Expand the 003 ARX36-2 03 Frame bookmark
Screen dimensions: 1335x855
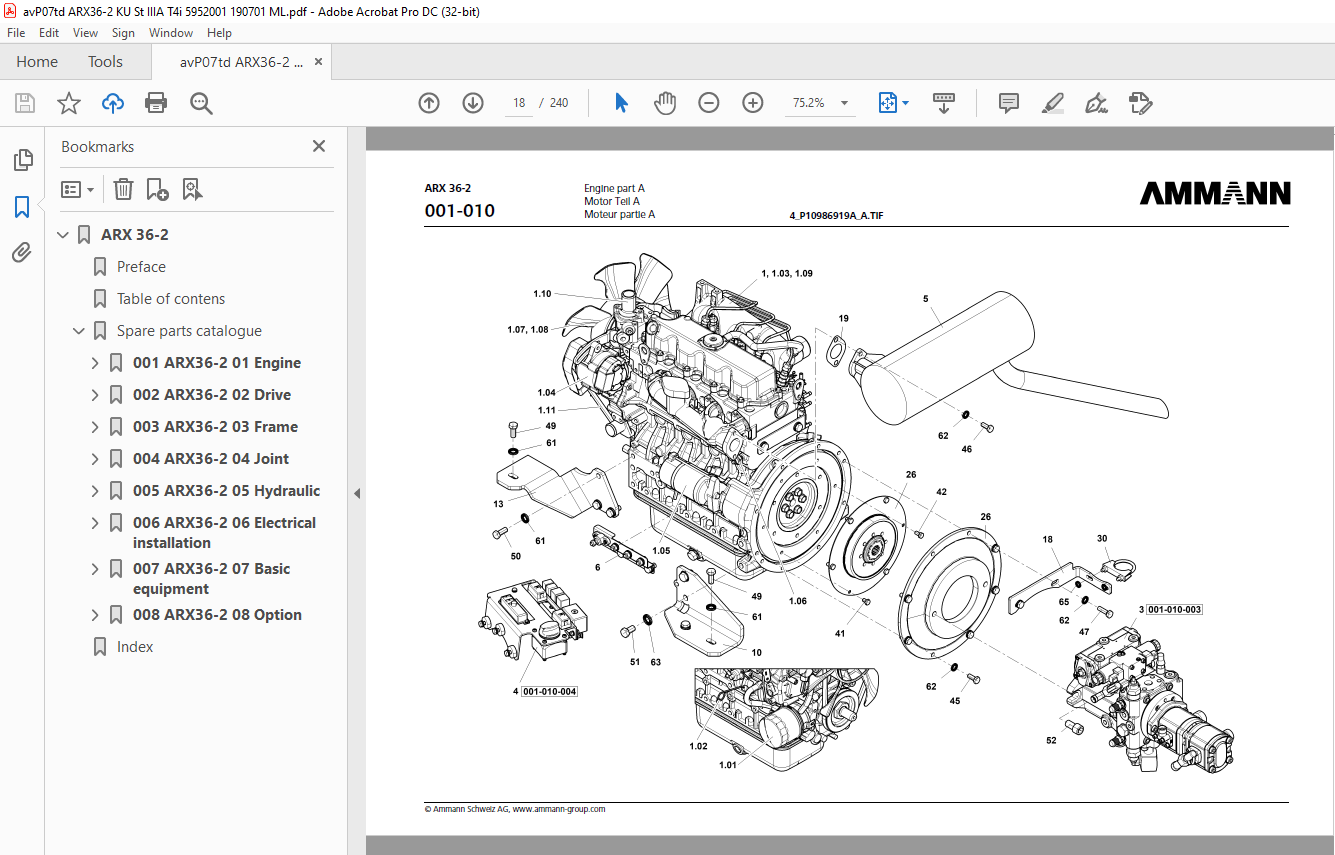(x=96, y=427)
